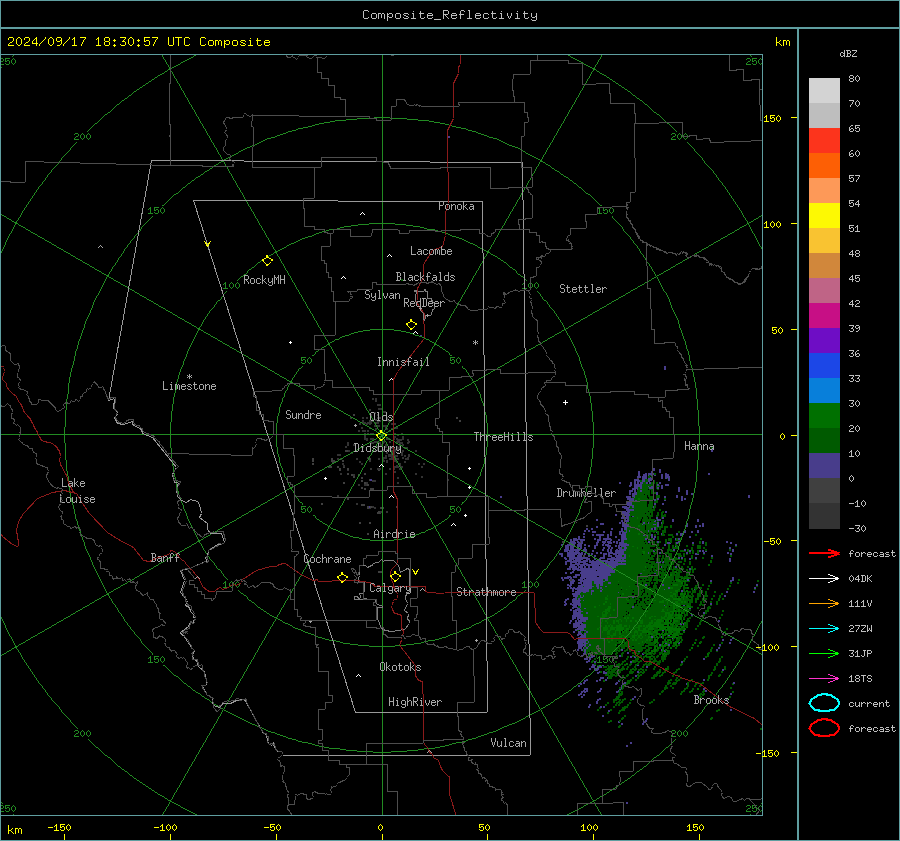Click the Lacombe city label
Viewport: 900px width, 841px height.
[431, 251]
